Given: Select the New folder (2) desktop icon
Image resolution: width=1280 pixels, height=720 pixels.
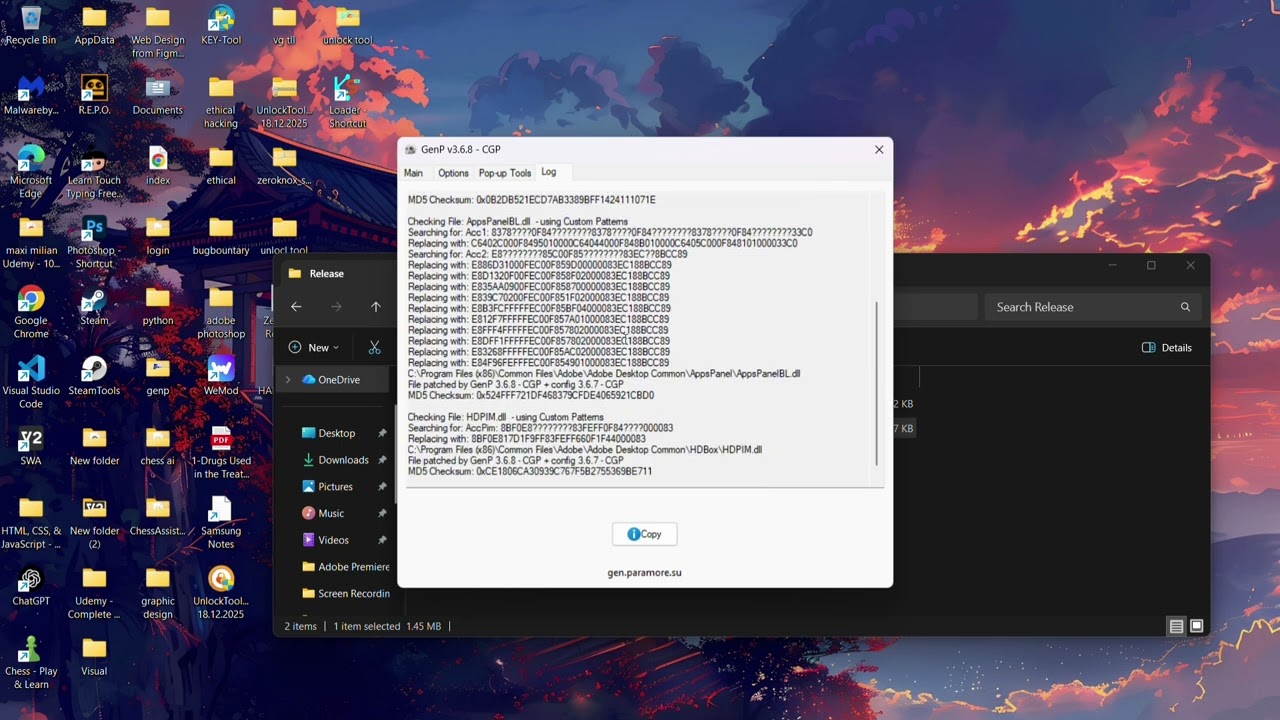Looking at the screenshot, I should 94,522.
